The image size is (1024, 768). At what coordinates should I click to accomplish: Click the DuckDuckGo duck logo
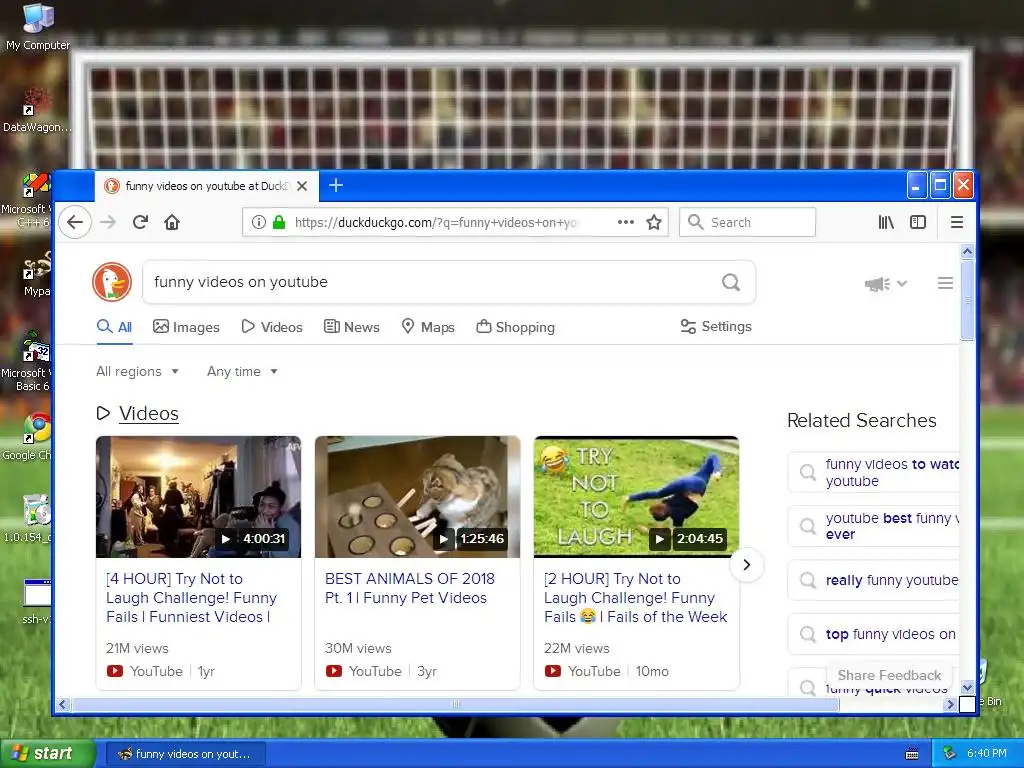tap(112, 282)
